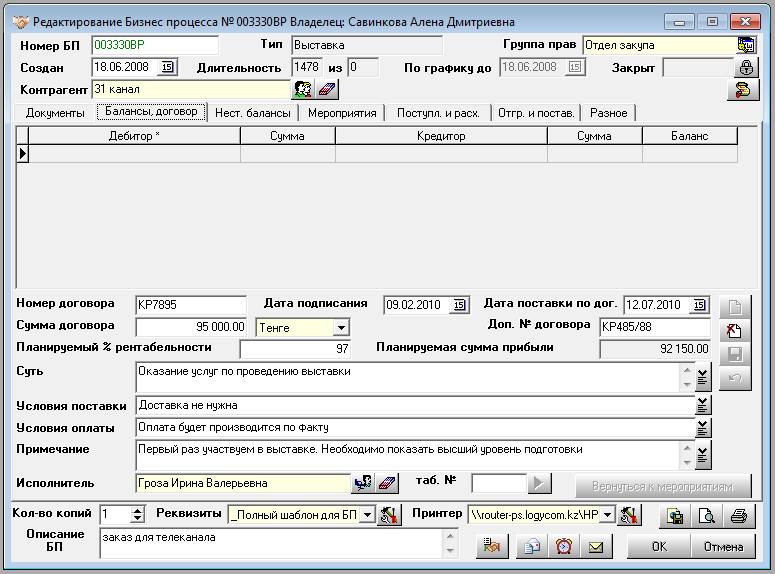Viewport: 775px width, 574px height.
Task: Confirm with the OK button
Action: tap(659, 547)
